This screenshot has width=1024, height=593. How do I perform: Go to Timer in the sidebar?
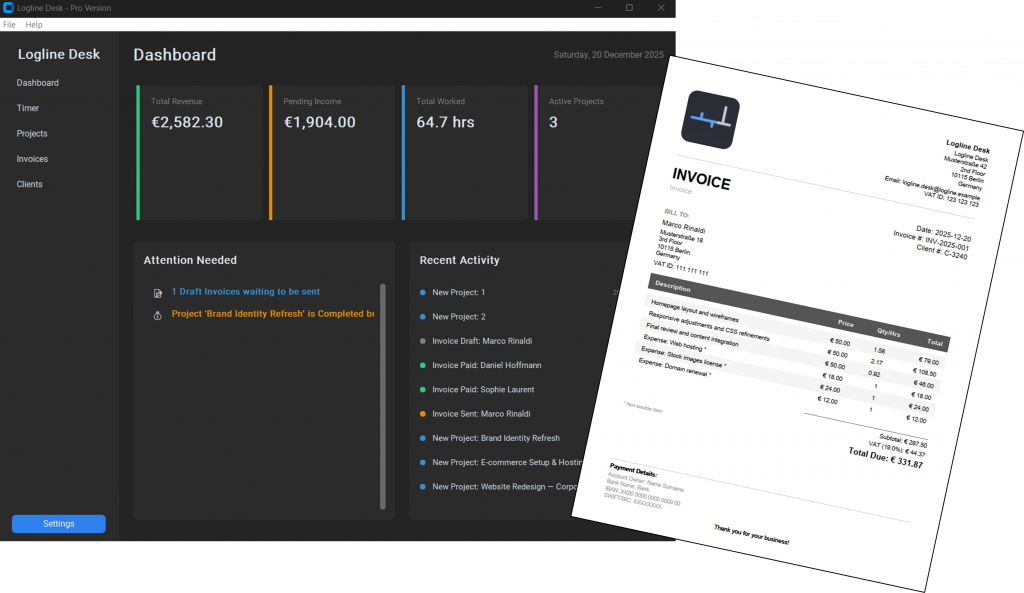point(28,108)
